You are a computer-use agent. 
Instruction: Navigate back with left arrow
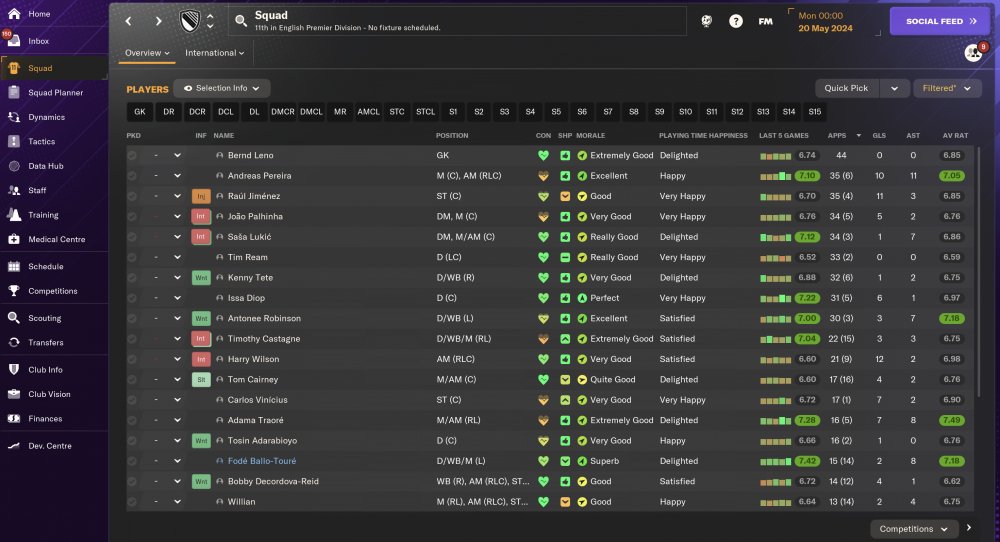[128, 21]
